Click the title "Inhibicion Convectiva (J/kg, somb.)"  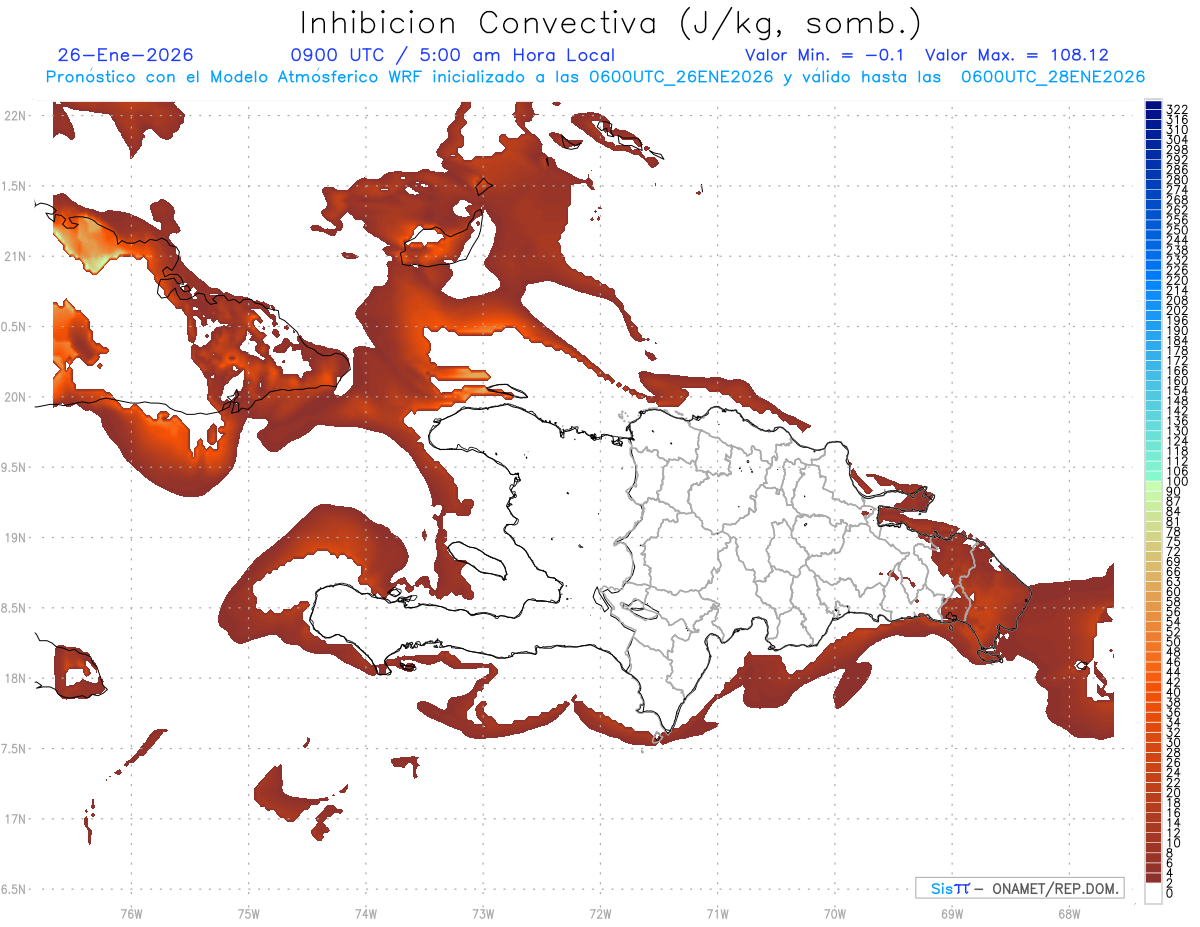(x=610, y=24)
